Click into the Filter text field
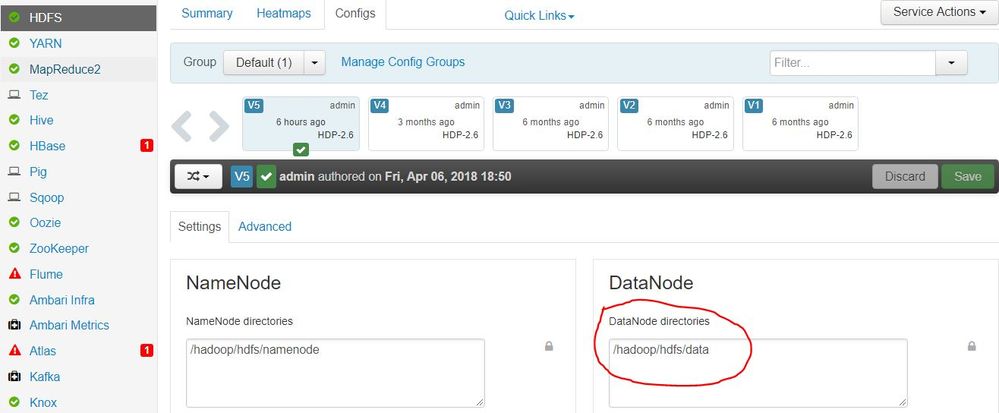 click(x=852, y=62)
